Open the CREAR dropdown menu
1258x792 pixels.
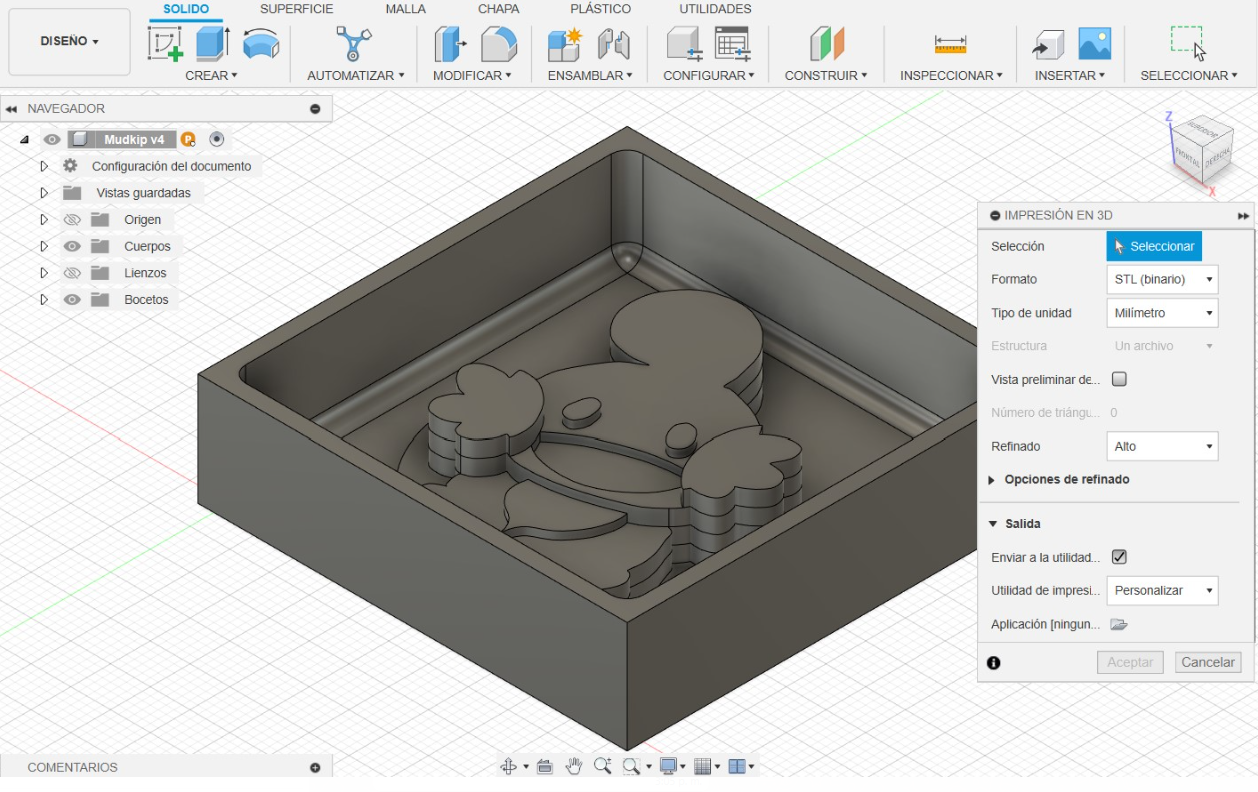pyautogui.click(x=211, y=75)
